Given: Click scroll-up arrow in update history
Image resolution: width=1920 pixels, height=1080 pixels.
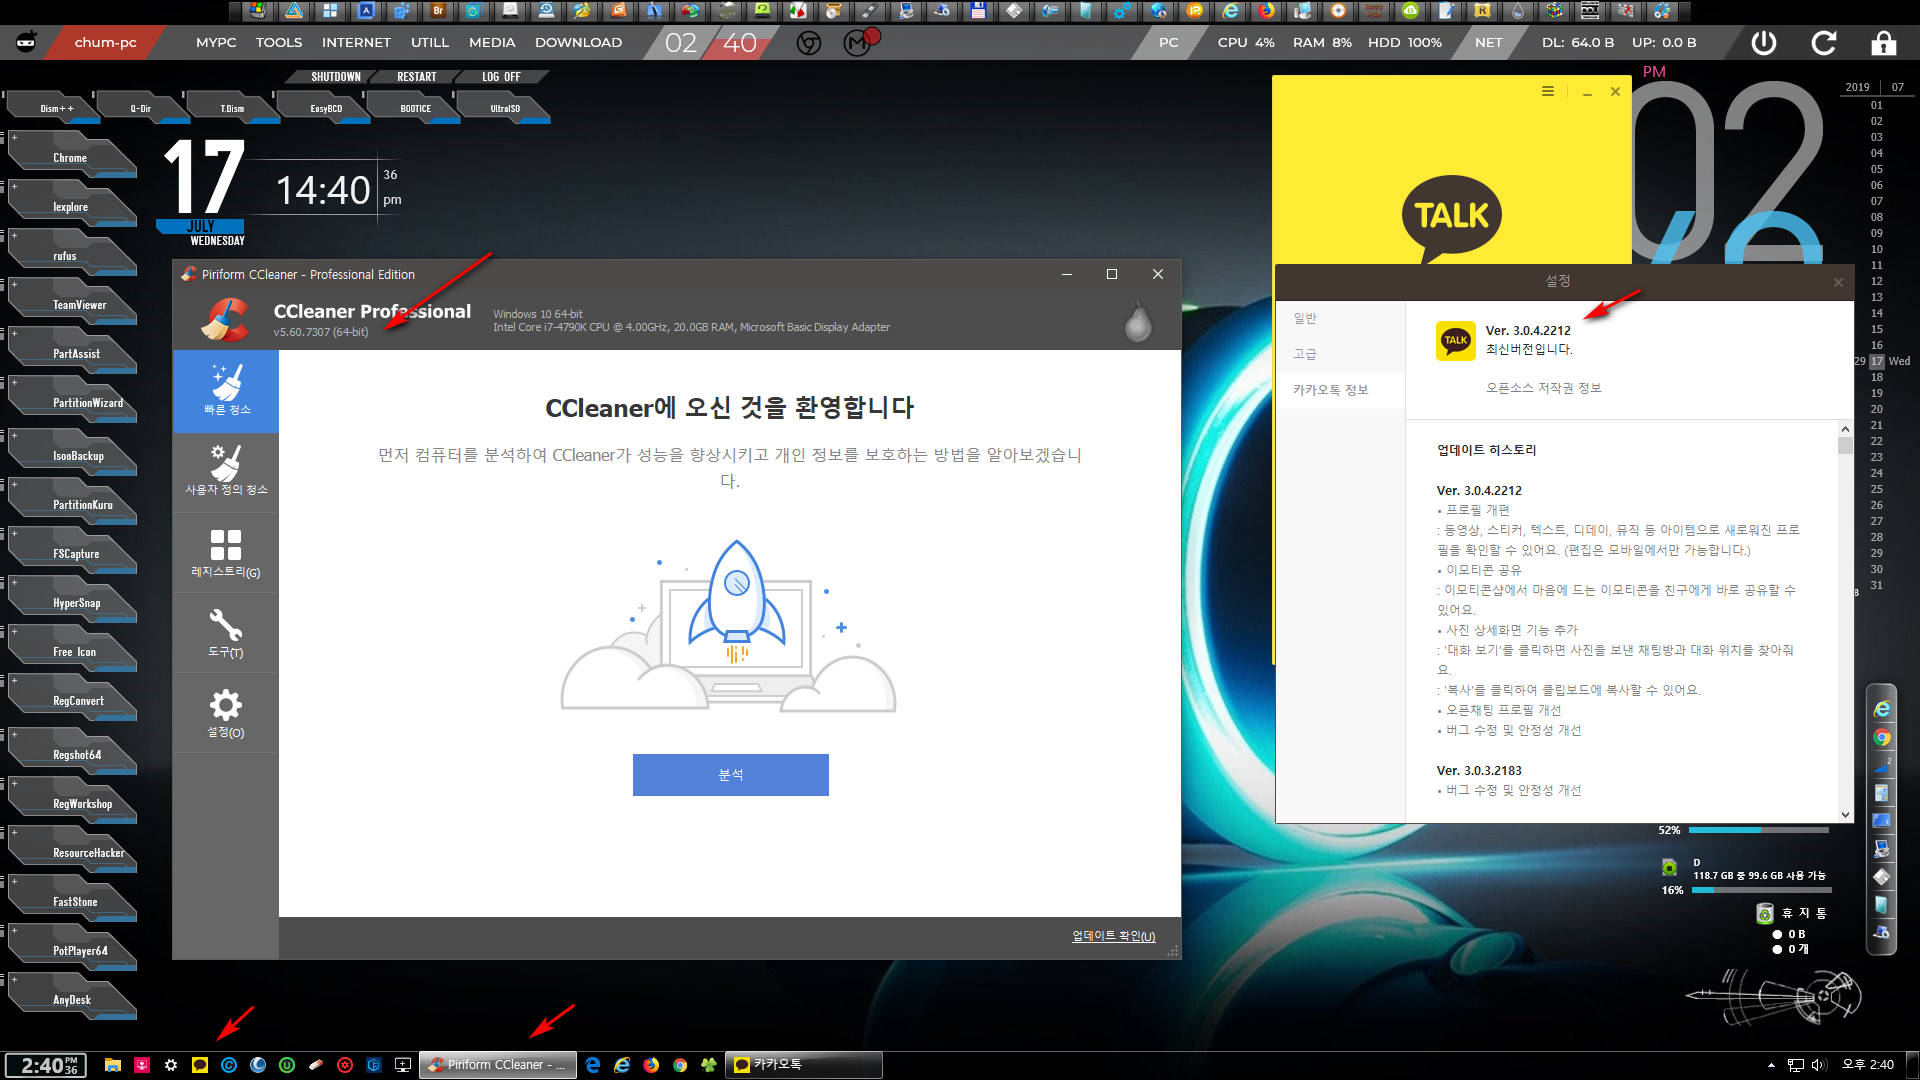Looking at the screenshot, I should tap(1846, 429).
